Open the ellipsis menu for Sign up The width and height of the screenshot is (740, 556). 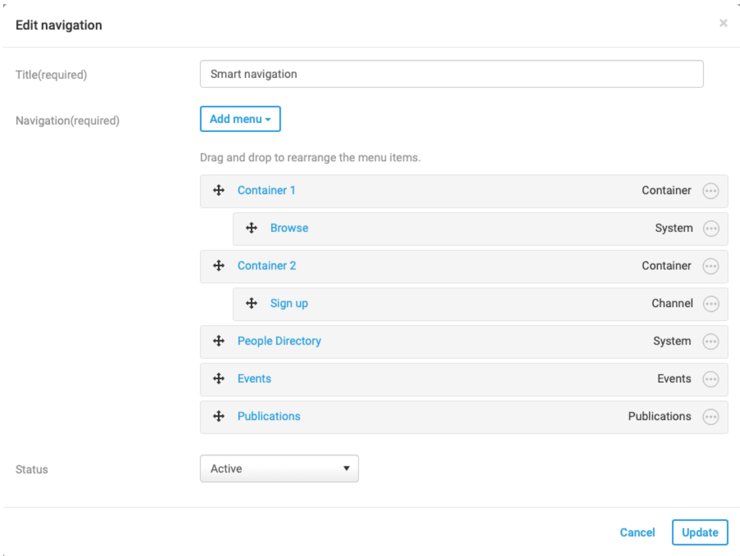click(710, 304)
